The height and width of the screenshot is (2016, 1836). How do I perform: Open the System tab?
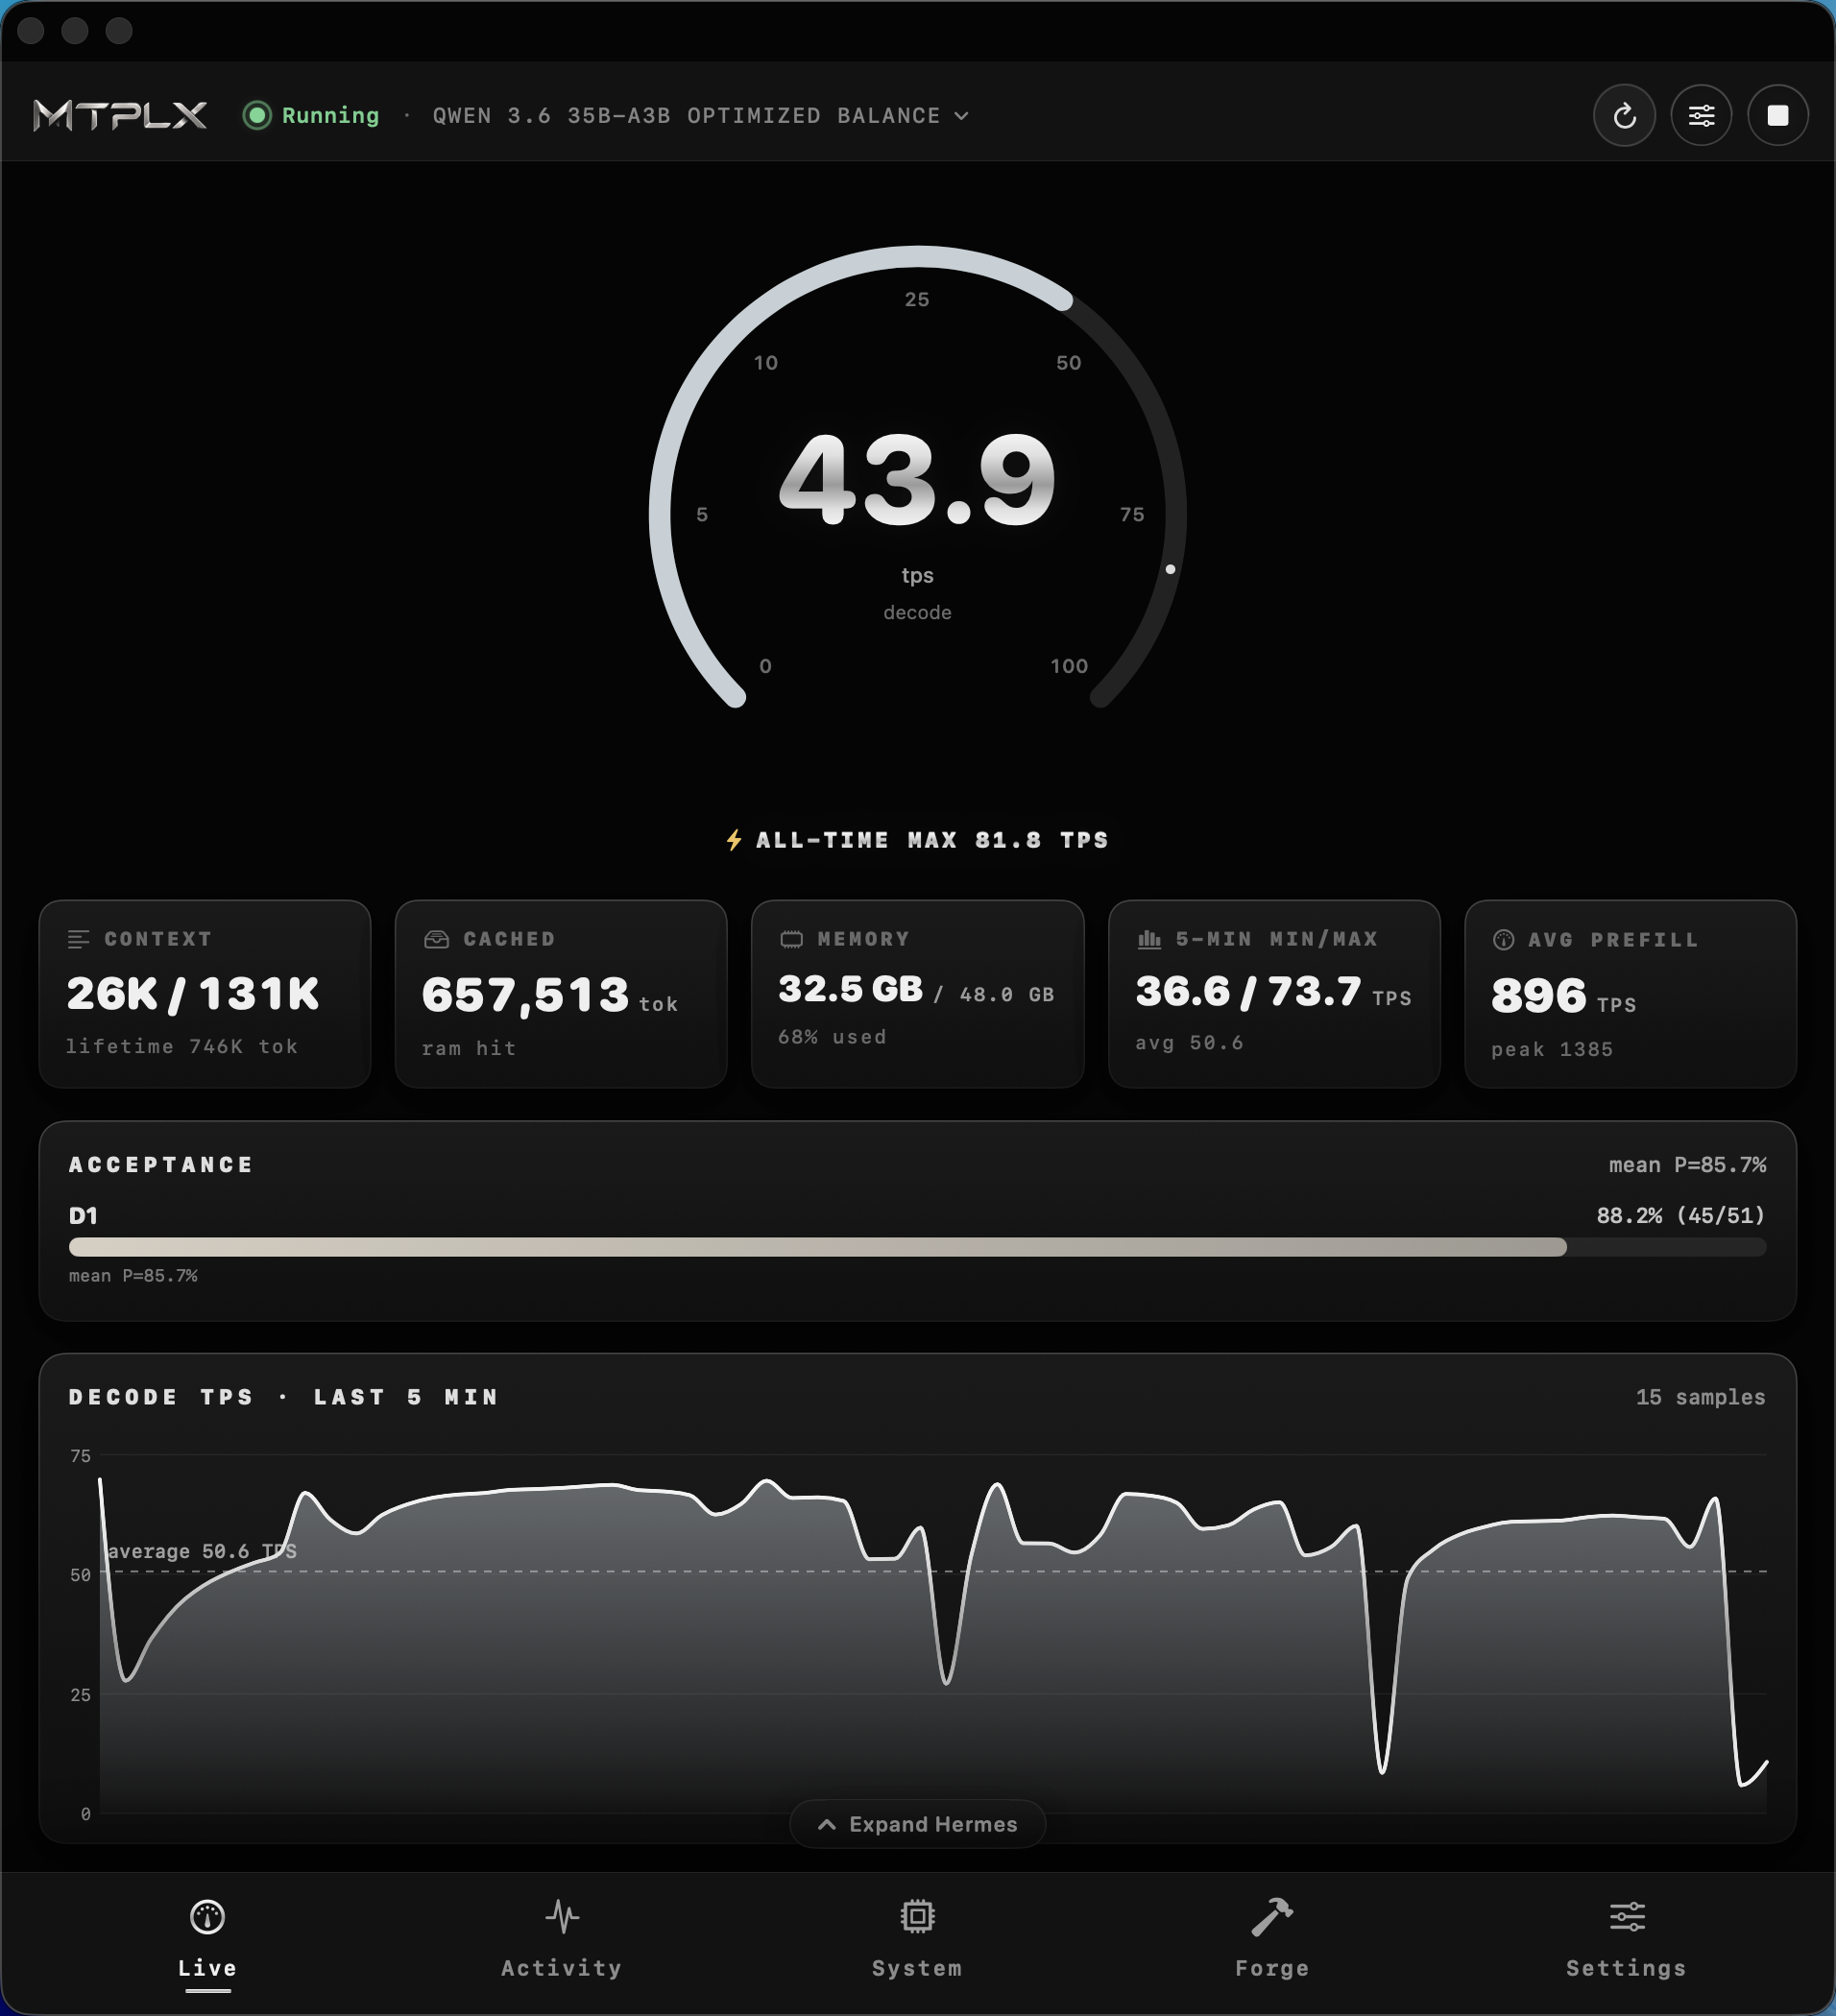pos(917,1939)
